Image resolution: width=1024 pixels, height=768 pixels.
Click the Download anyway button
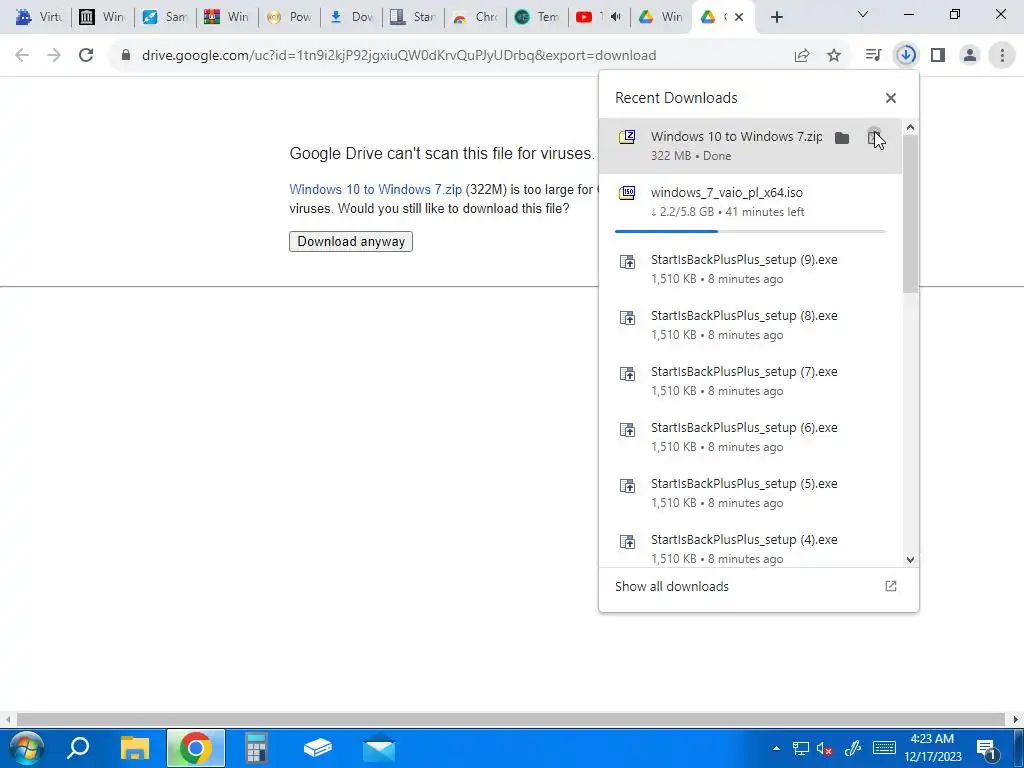351,242
